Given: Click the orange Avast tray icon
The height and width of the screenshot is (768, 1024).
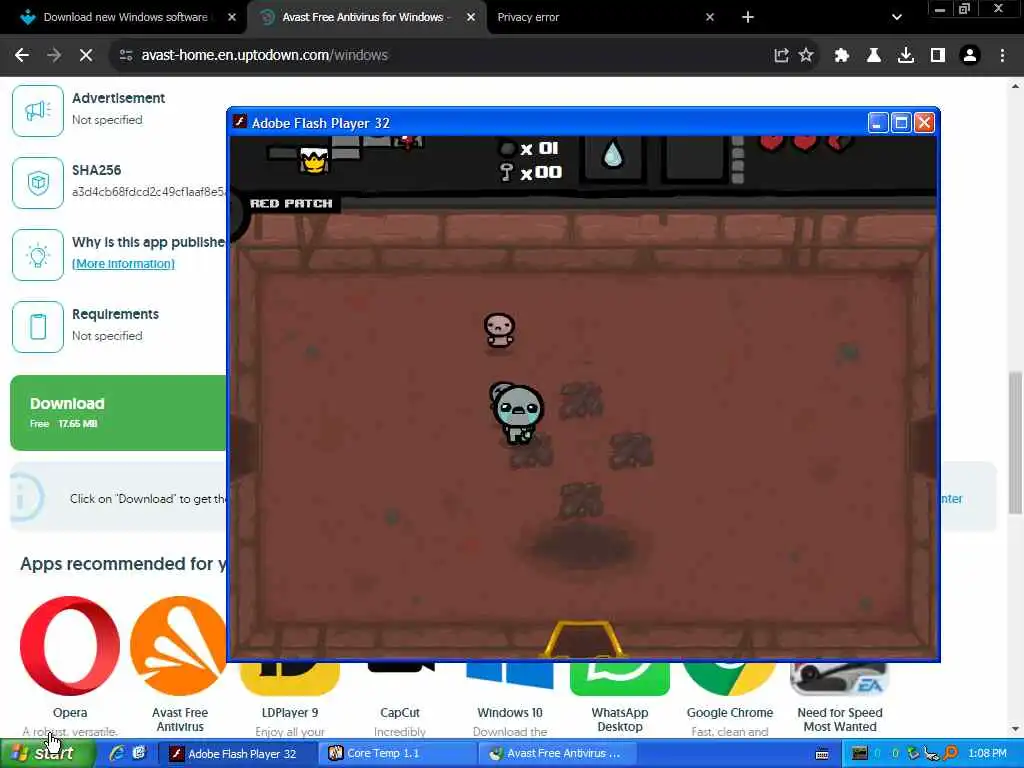Looking at the screenshot, I should 951,754.
